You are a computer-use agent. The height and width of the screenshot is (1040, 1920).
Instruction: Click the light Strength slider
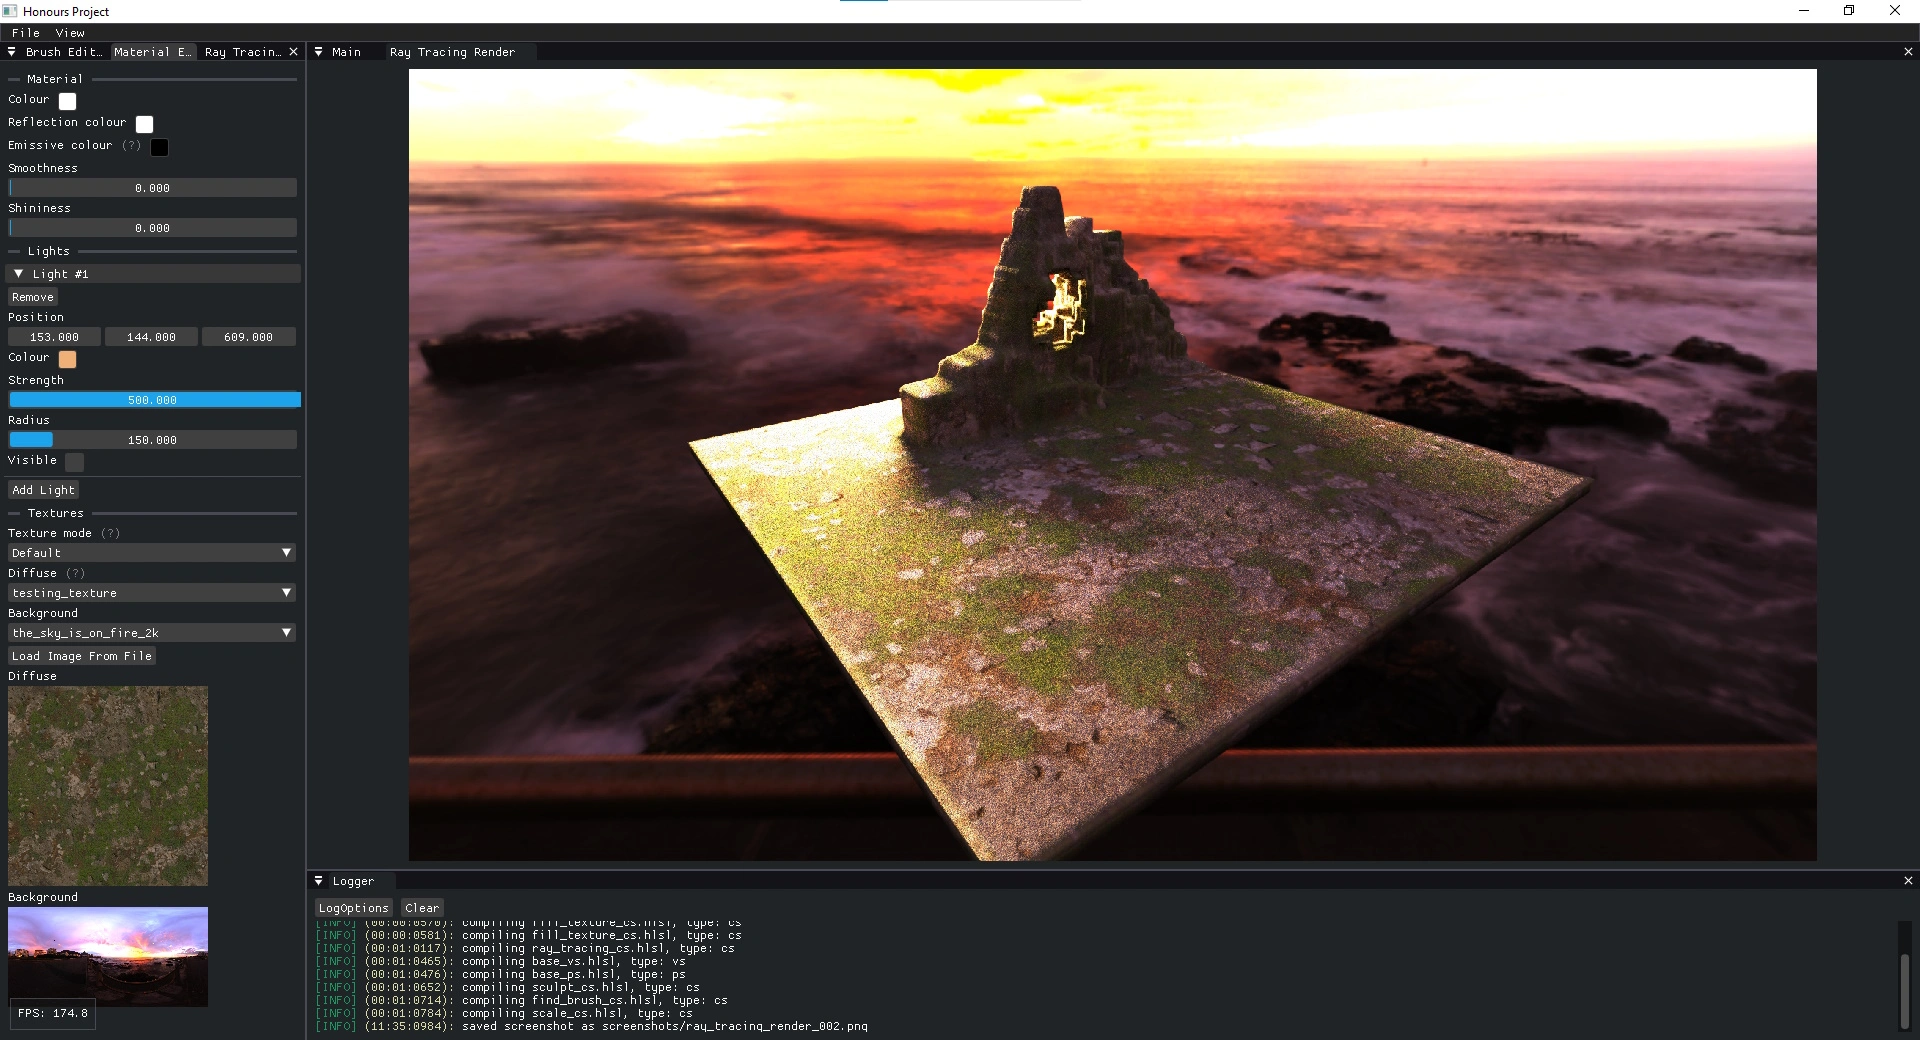click(154, 400)
